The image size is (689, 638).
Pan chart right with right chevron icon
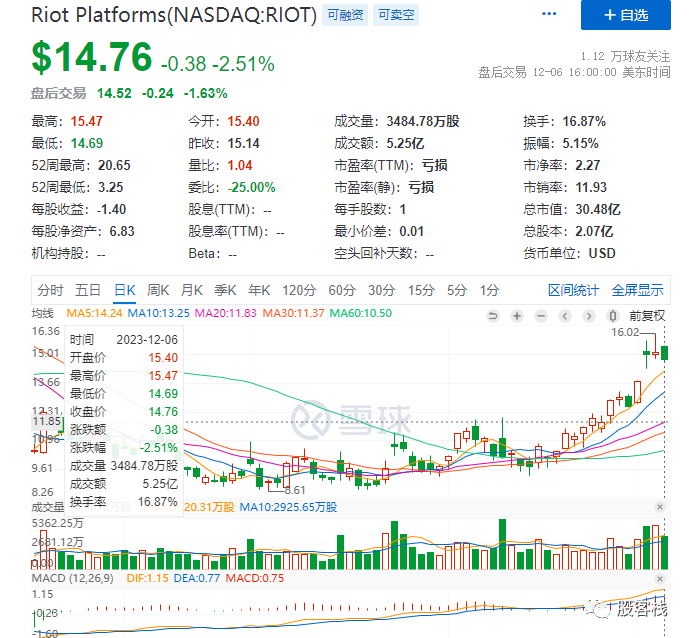(589, 315)
